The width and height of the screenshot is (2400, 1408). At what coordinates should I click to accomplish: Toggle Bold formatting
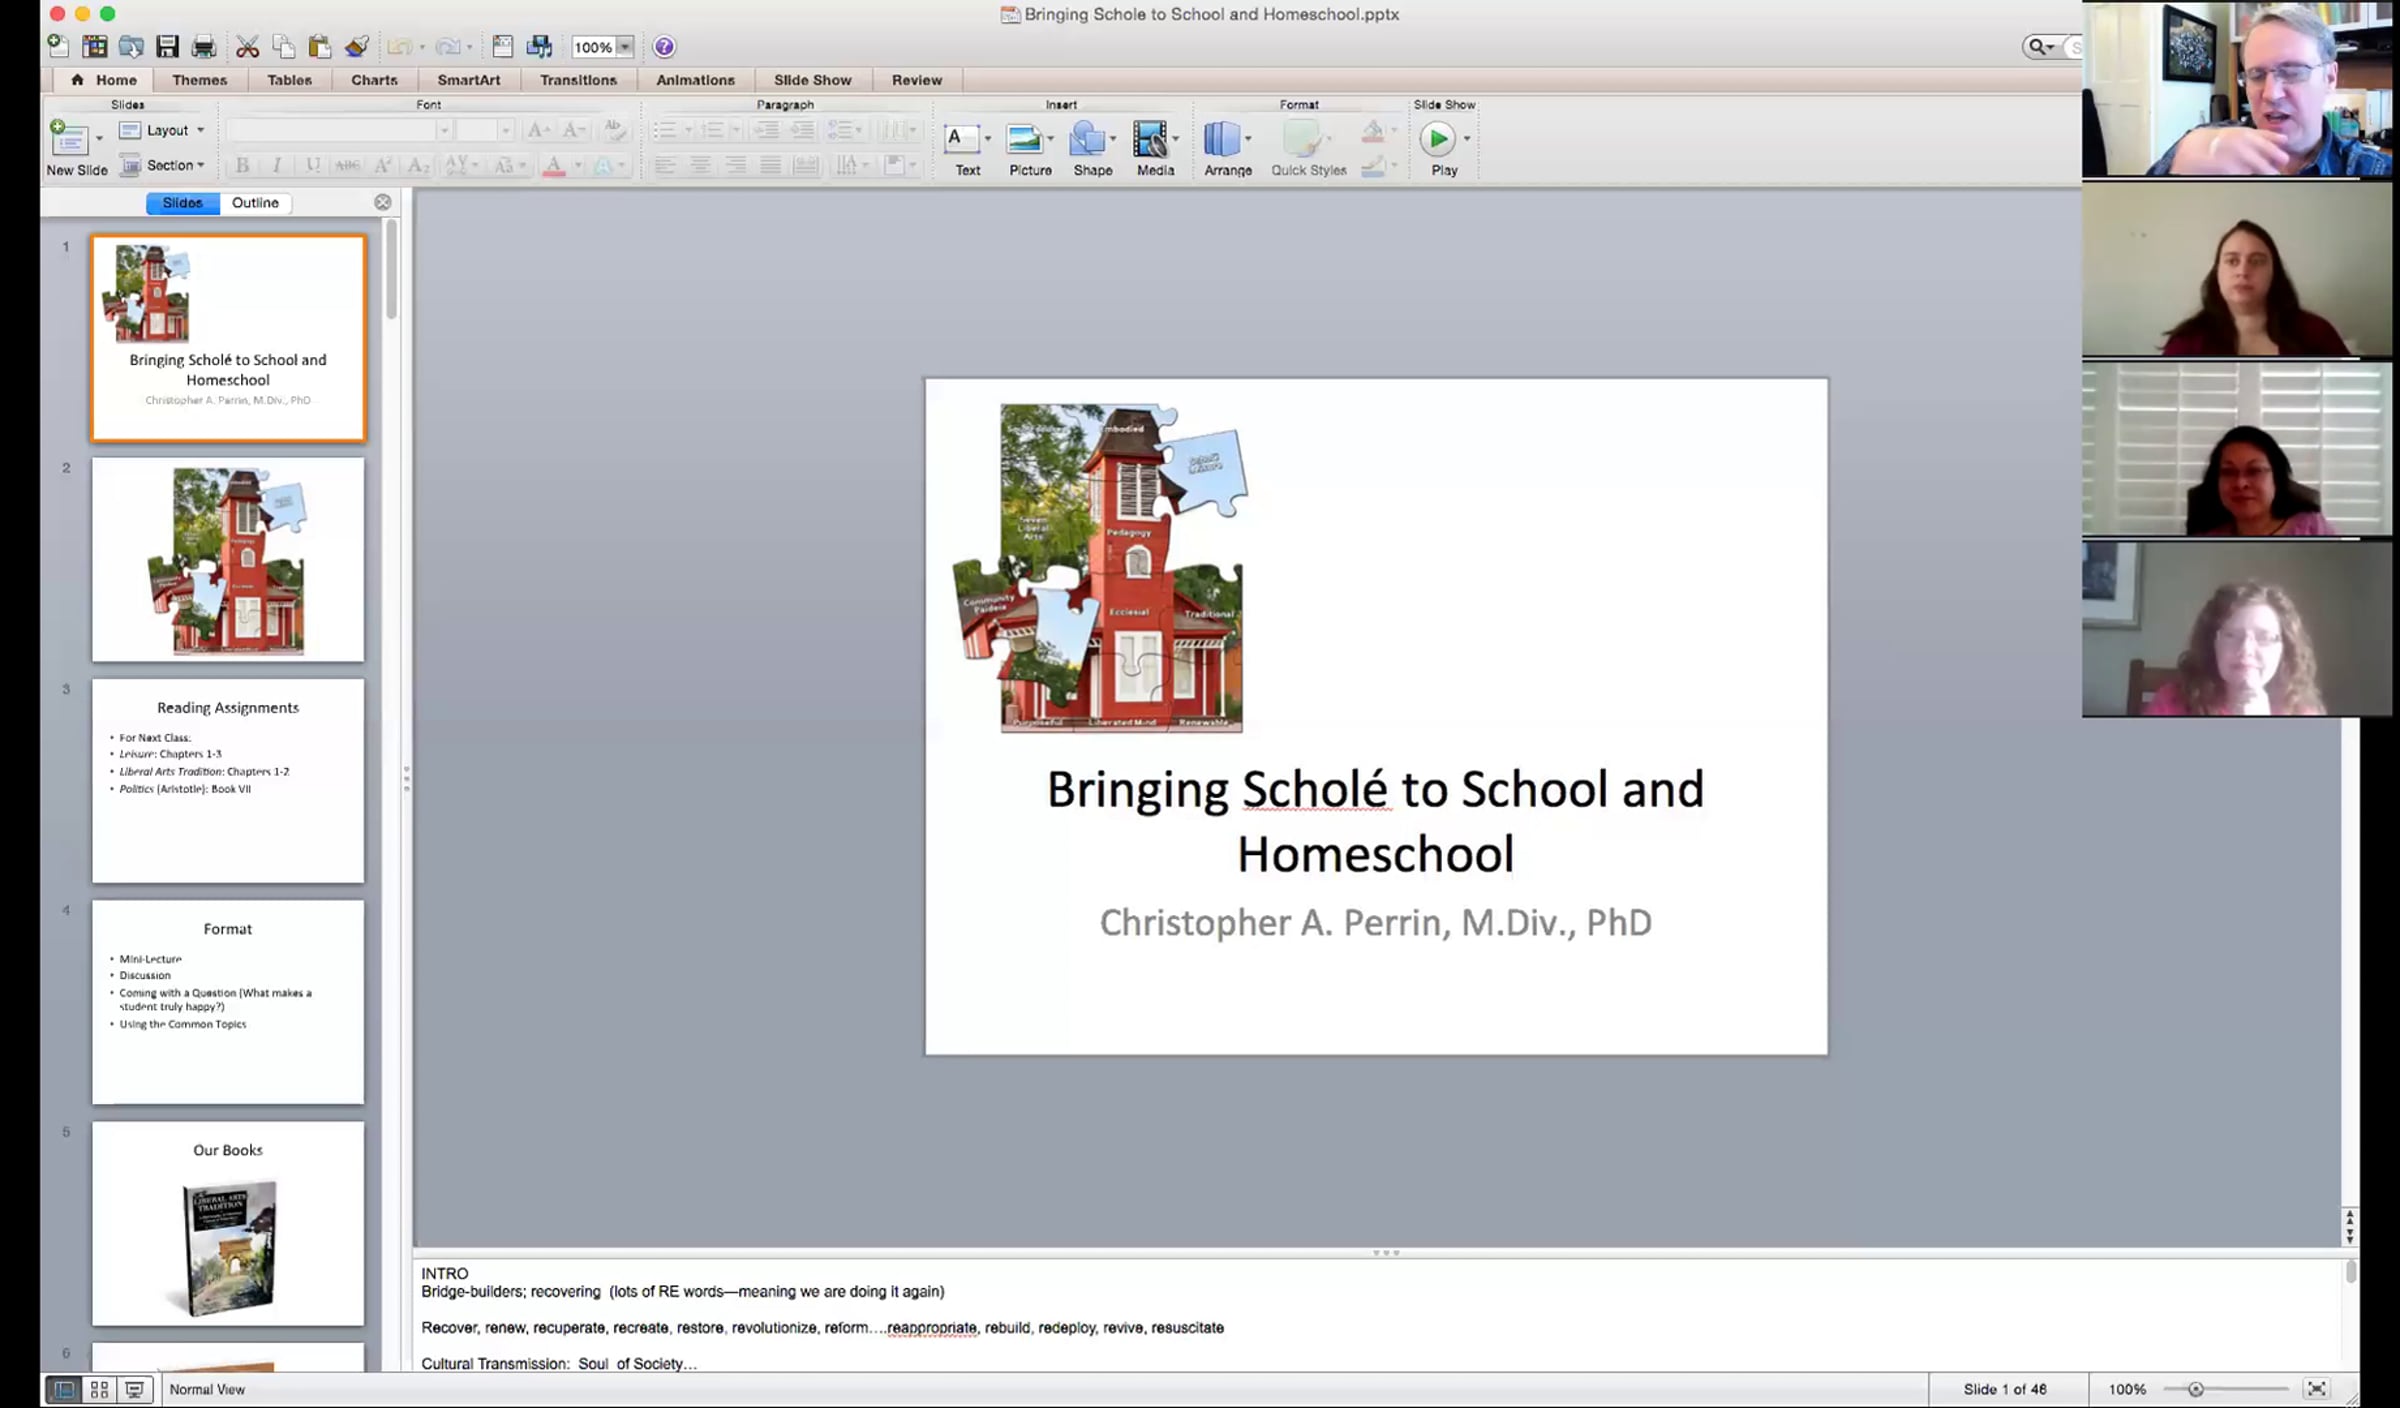point(242,165)
